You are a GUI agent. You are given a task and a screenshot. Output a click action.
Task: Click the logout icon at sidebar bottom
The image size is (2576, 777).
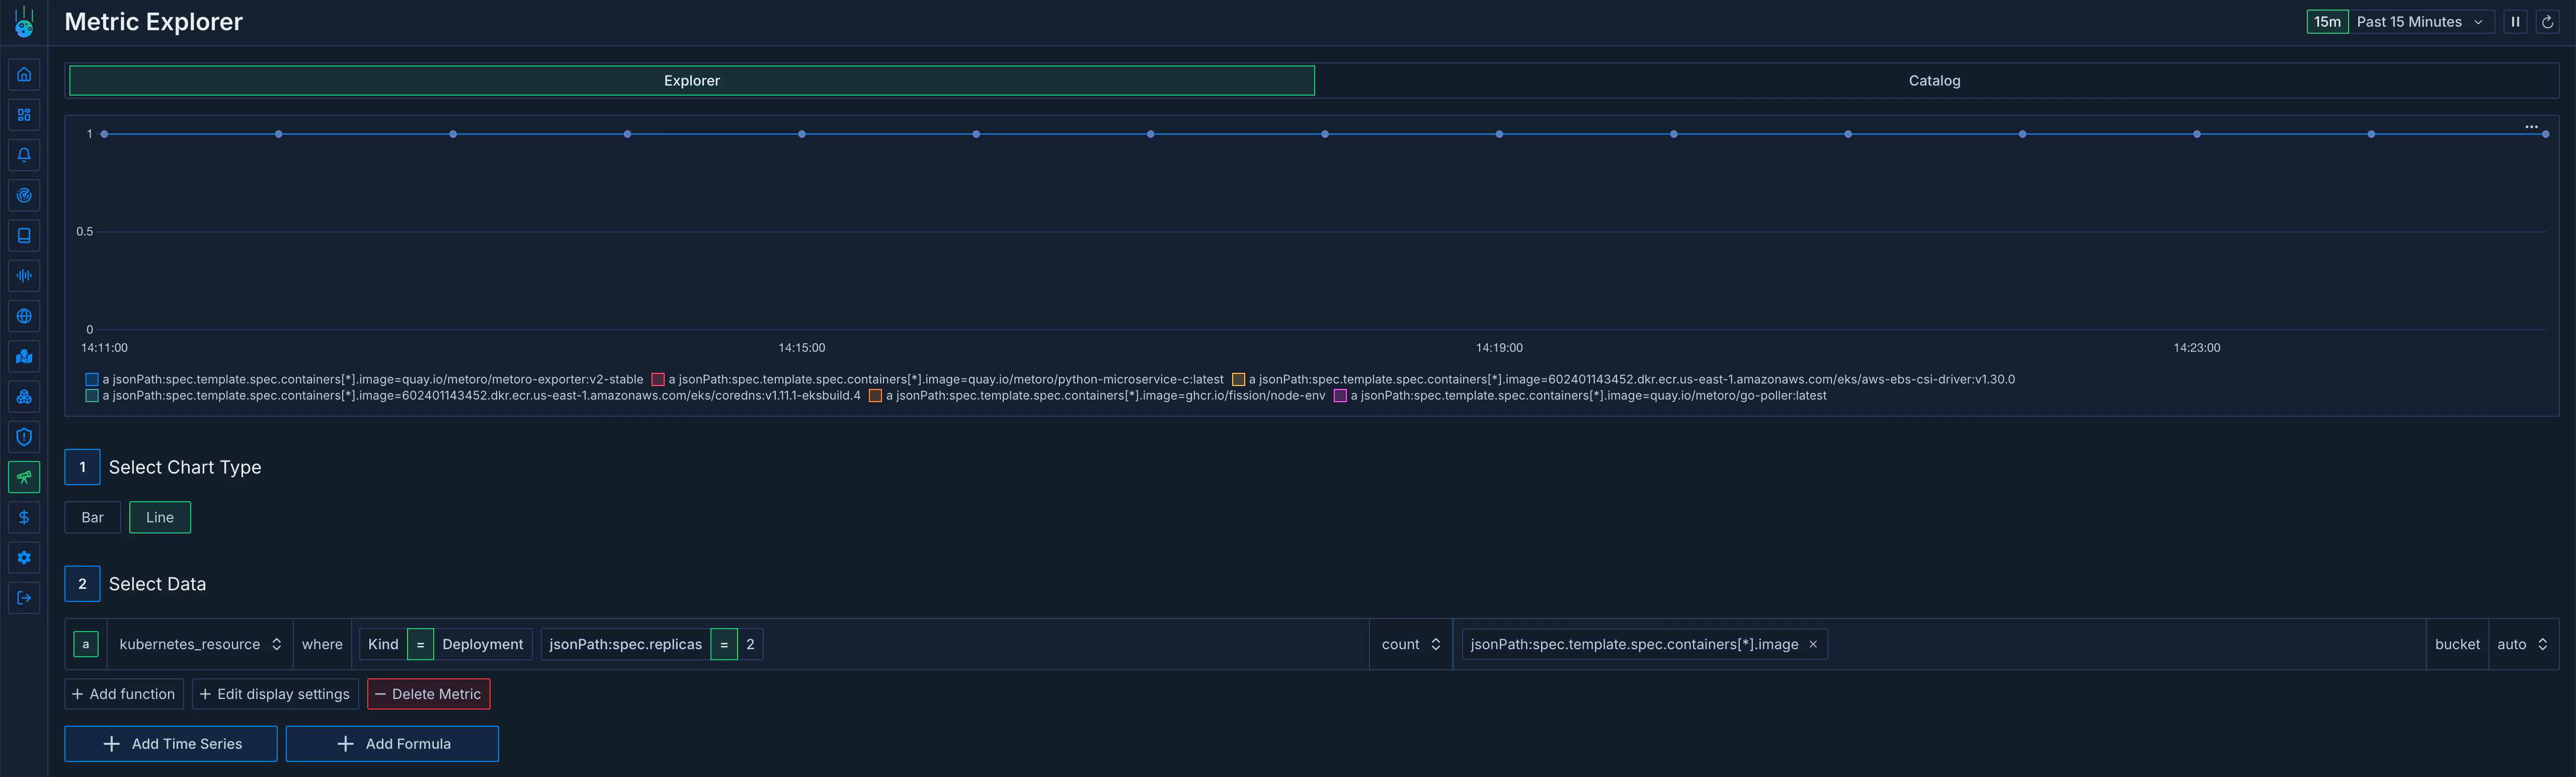click(24, 597)
